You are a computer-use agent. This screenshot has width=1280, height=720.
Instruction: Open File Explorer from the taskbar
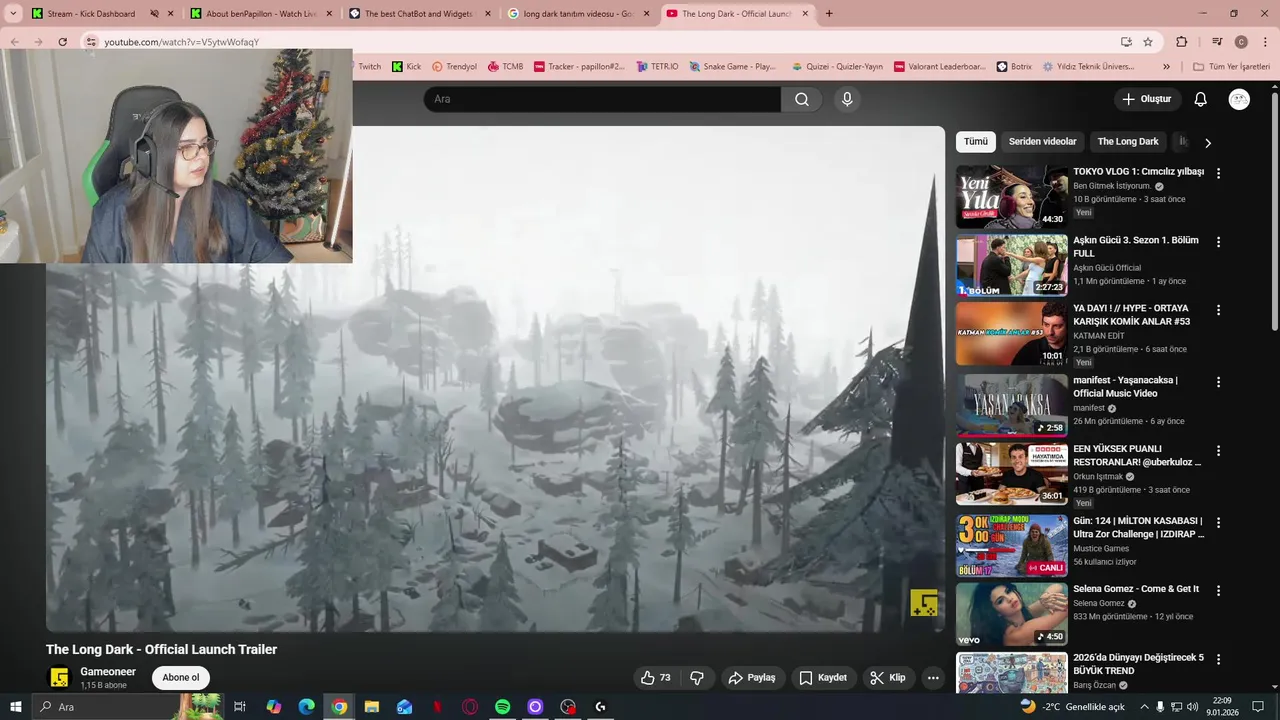[x=372, y=707]
